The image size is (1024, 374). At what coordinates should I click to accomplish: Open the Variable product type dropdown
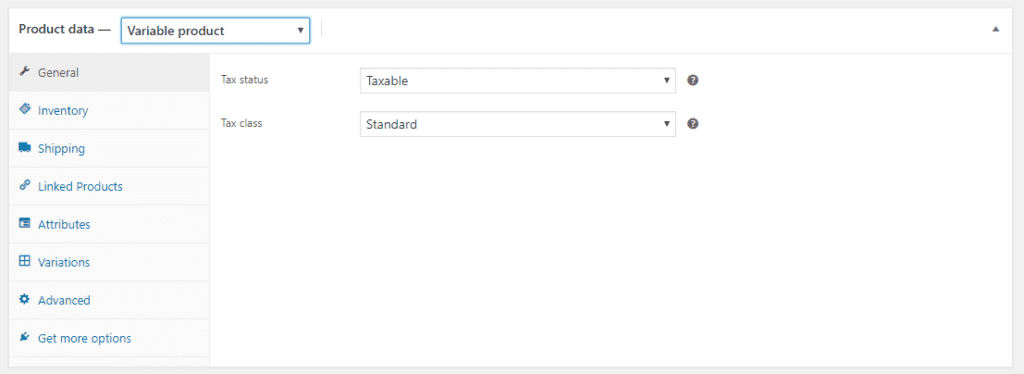(216, 31)
